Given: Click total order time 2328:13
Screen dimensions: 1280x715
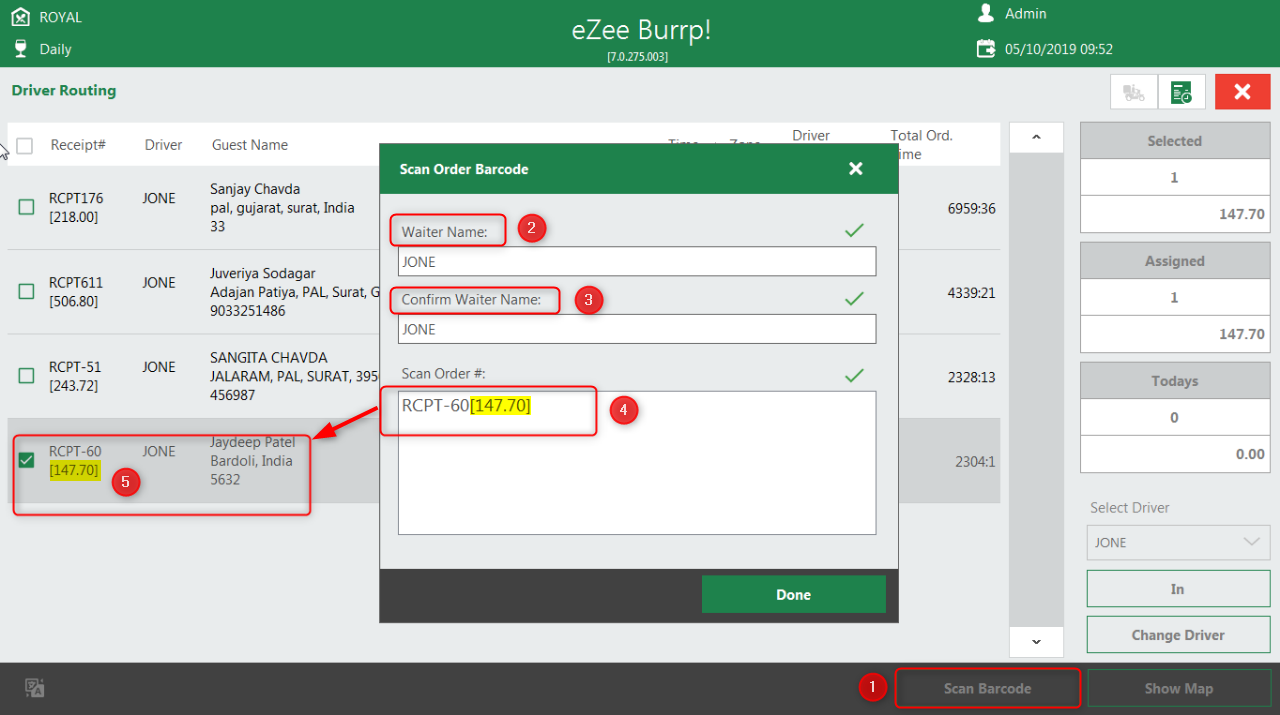Looking at the screenshot, I should tap(972, 378).
